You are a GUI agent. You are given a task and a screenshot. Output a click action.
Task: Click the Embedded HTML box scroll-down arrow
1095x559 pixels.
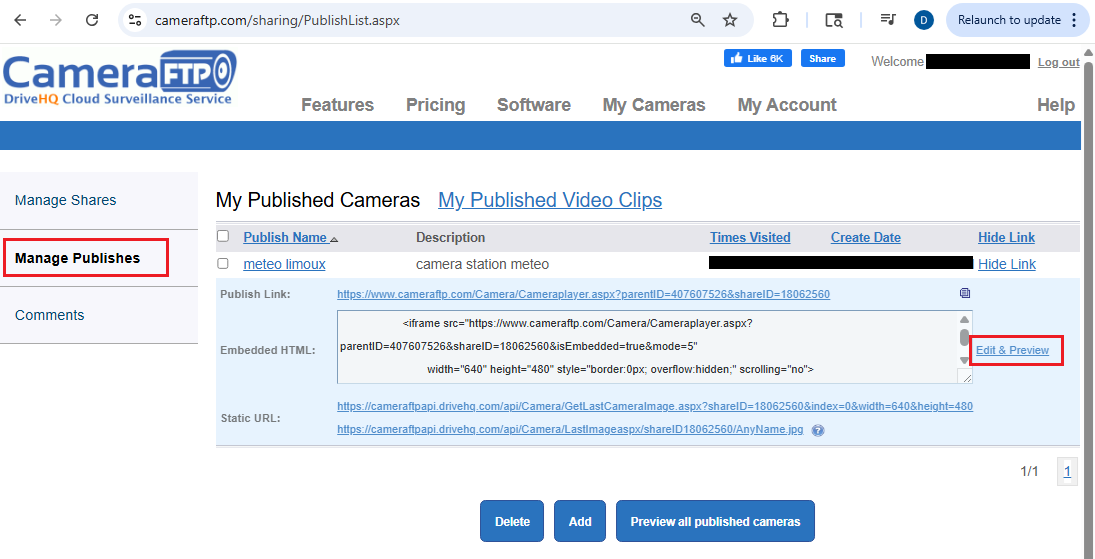coord(964,361)
